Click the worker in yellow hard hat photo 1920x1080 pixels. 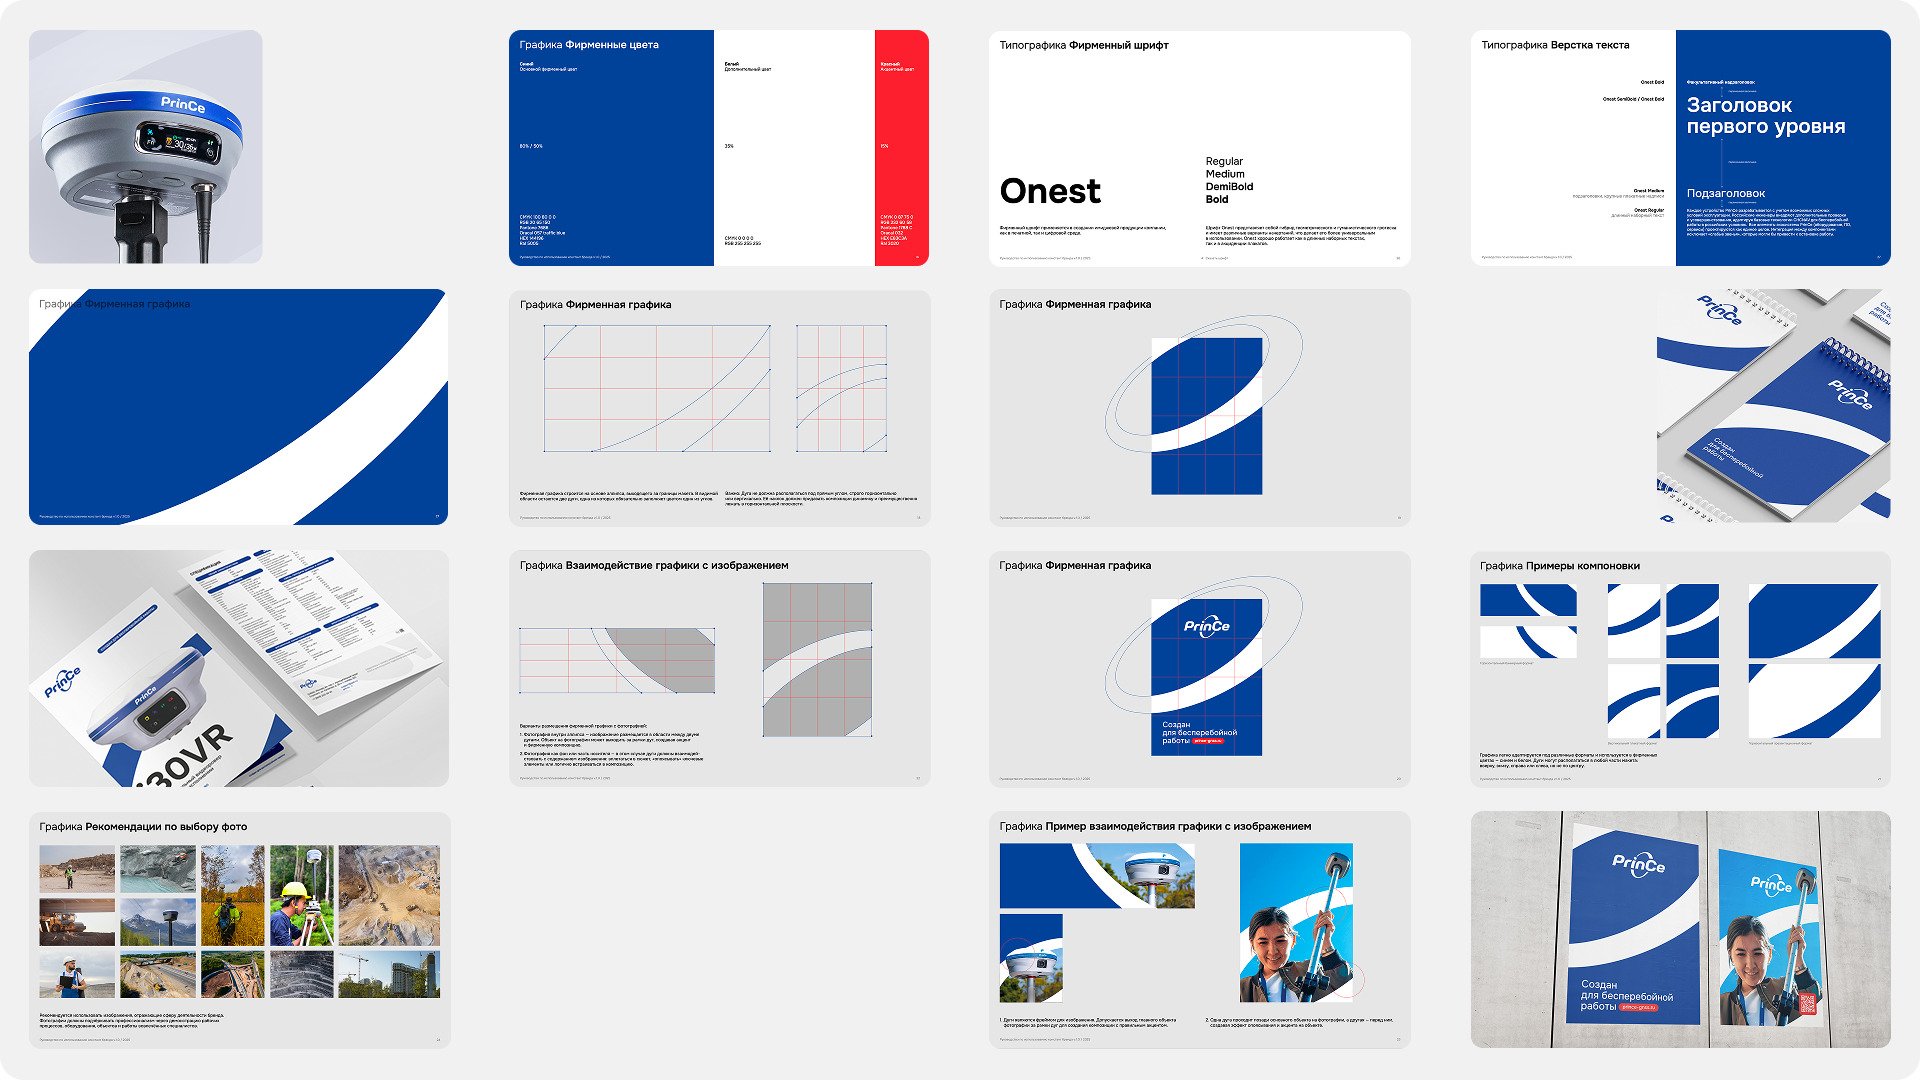click(301, 895)
